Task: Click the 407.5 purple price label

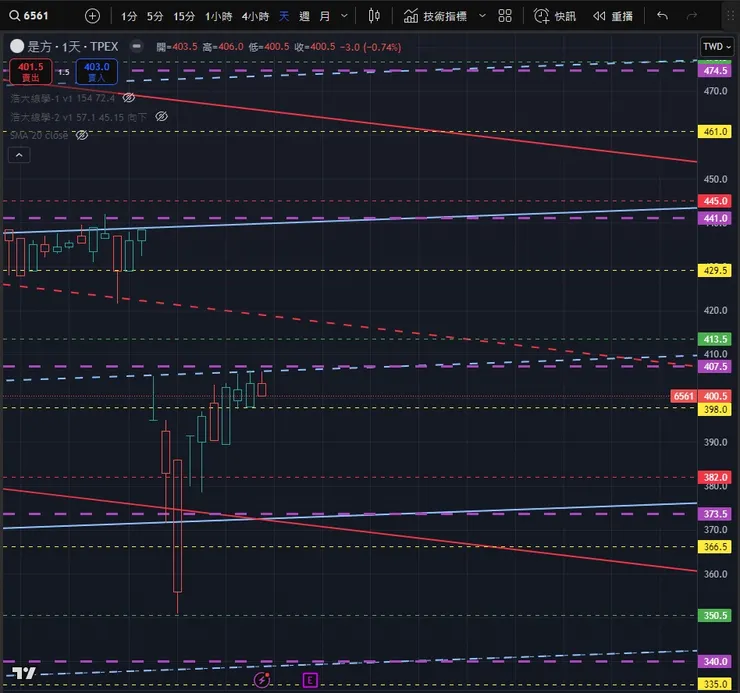Action: click(715, 366)
